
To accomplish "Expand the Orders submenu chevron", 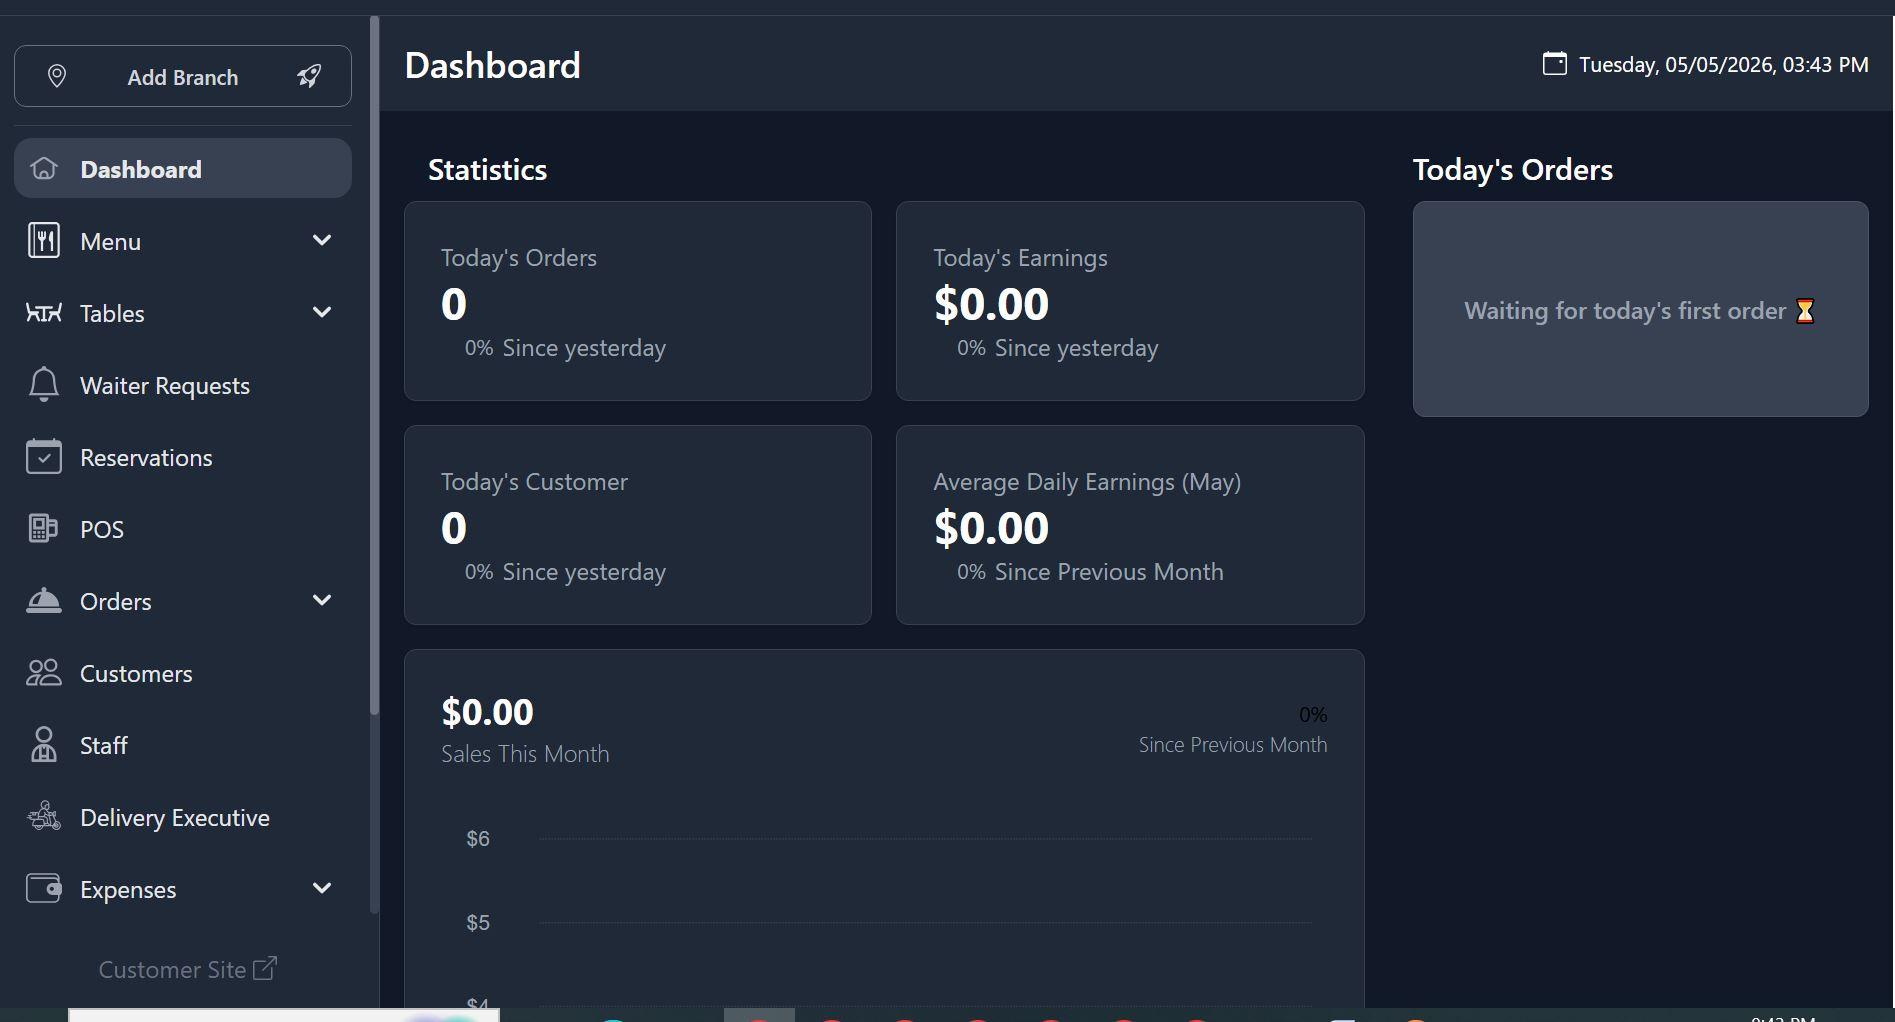I will (x=322, y=600).
